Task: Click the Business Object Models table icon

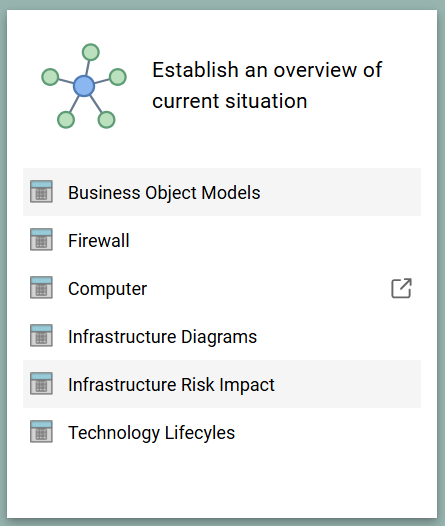Action: (41, 192)
